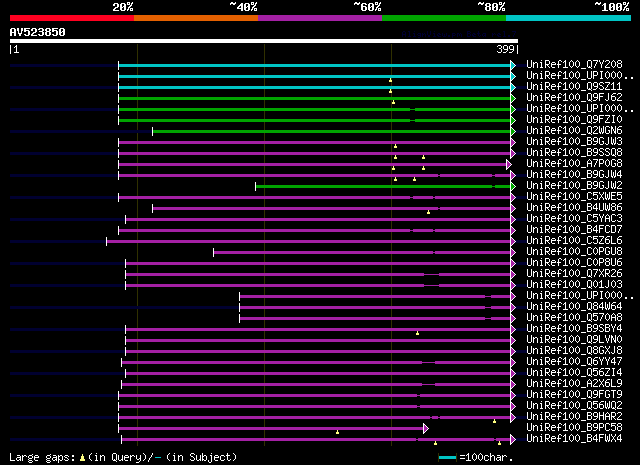This screenshot has height=465, width=640.
Task: Select the UniRef100_C5Z6L6 hit name
Action: coord(574,241)
